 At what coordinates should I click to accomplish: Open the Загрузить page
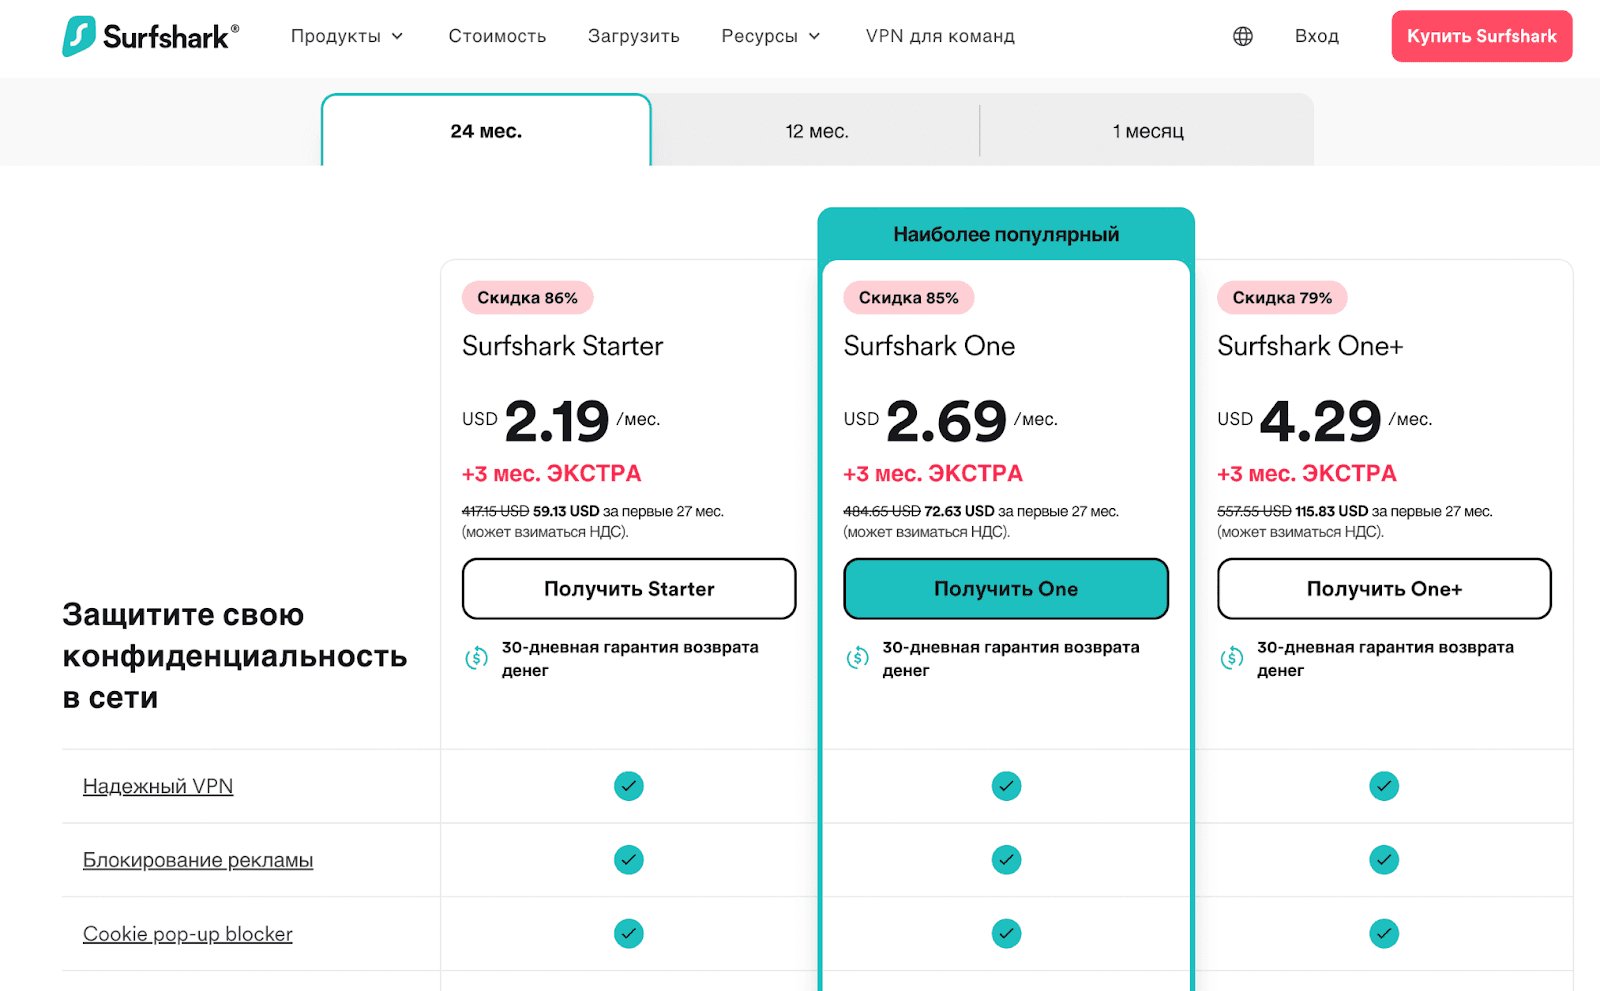(x=634, y=36)
